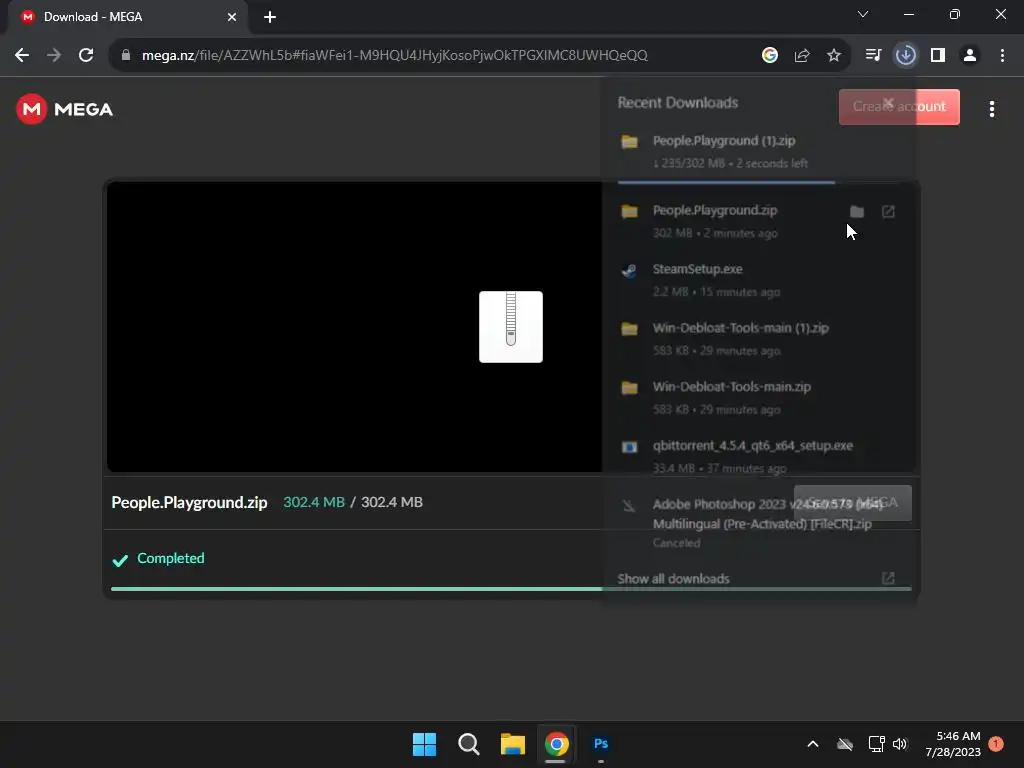The height and width of the screenshot is (768, 1024).
Task: Click the browser forward arrow
Action: point(54,56)
